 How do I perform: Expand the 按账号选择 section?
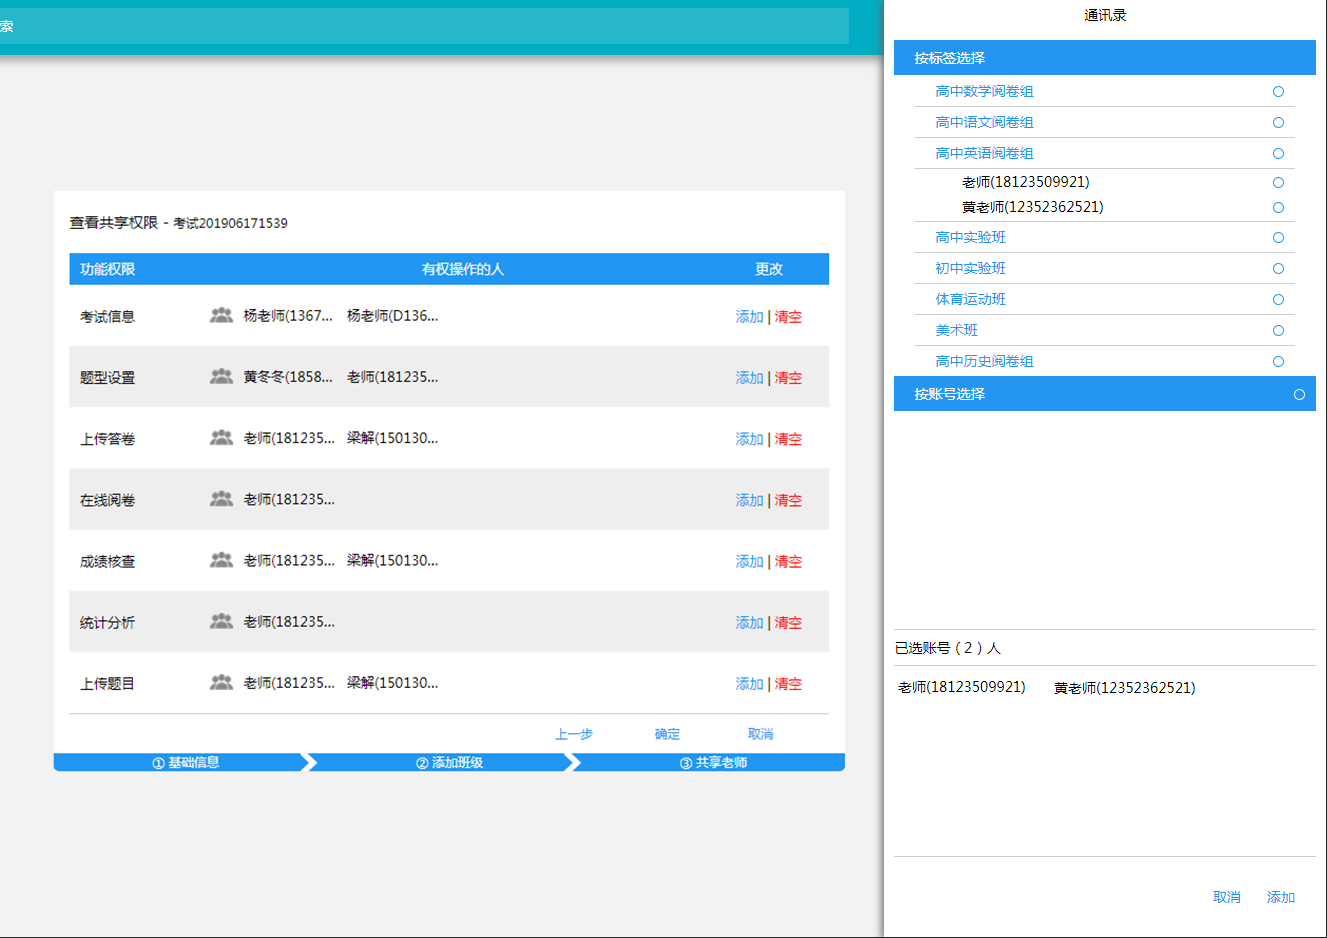point(949,394)
